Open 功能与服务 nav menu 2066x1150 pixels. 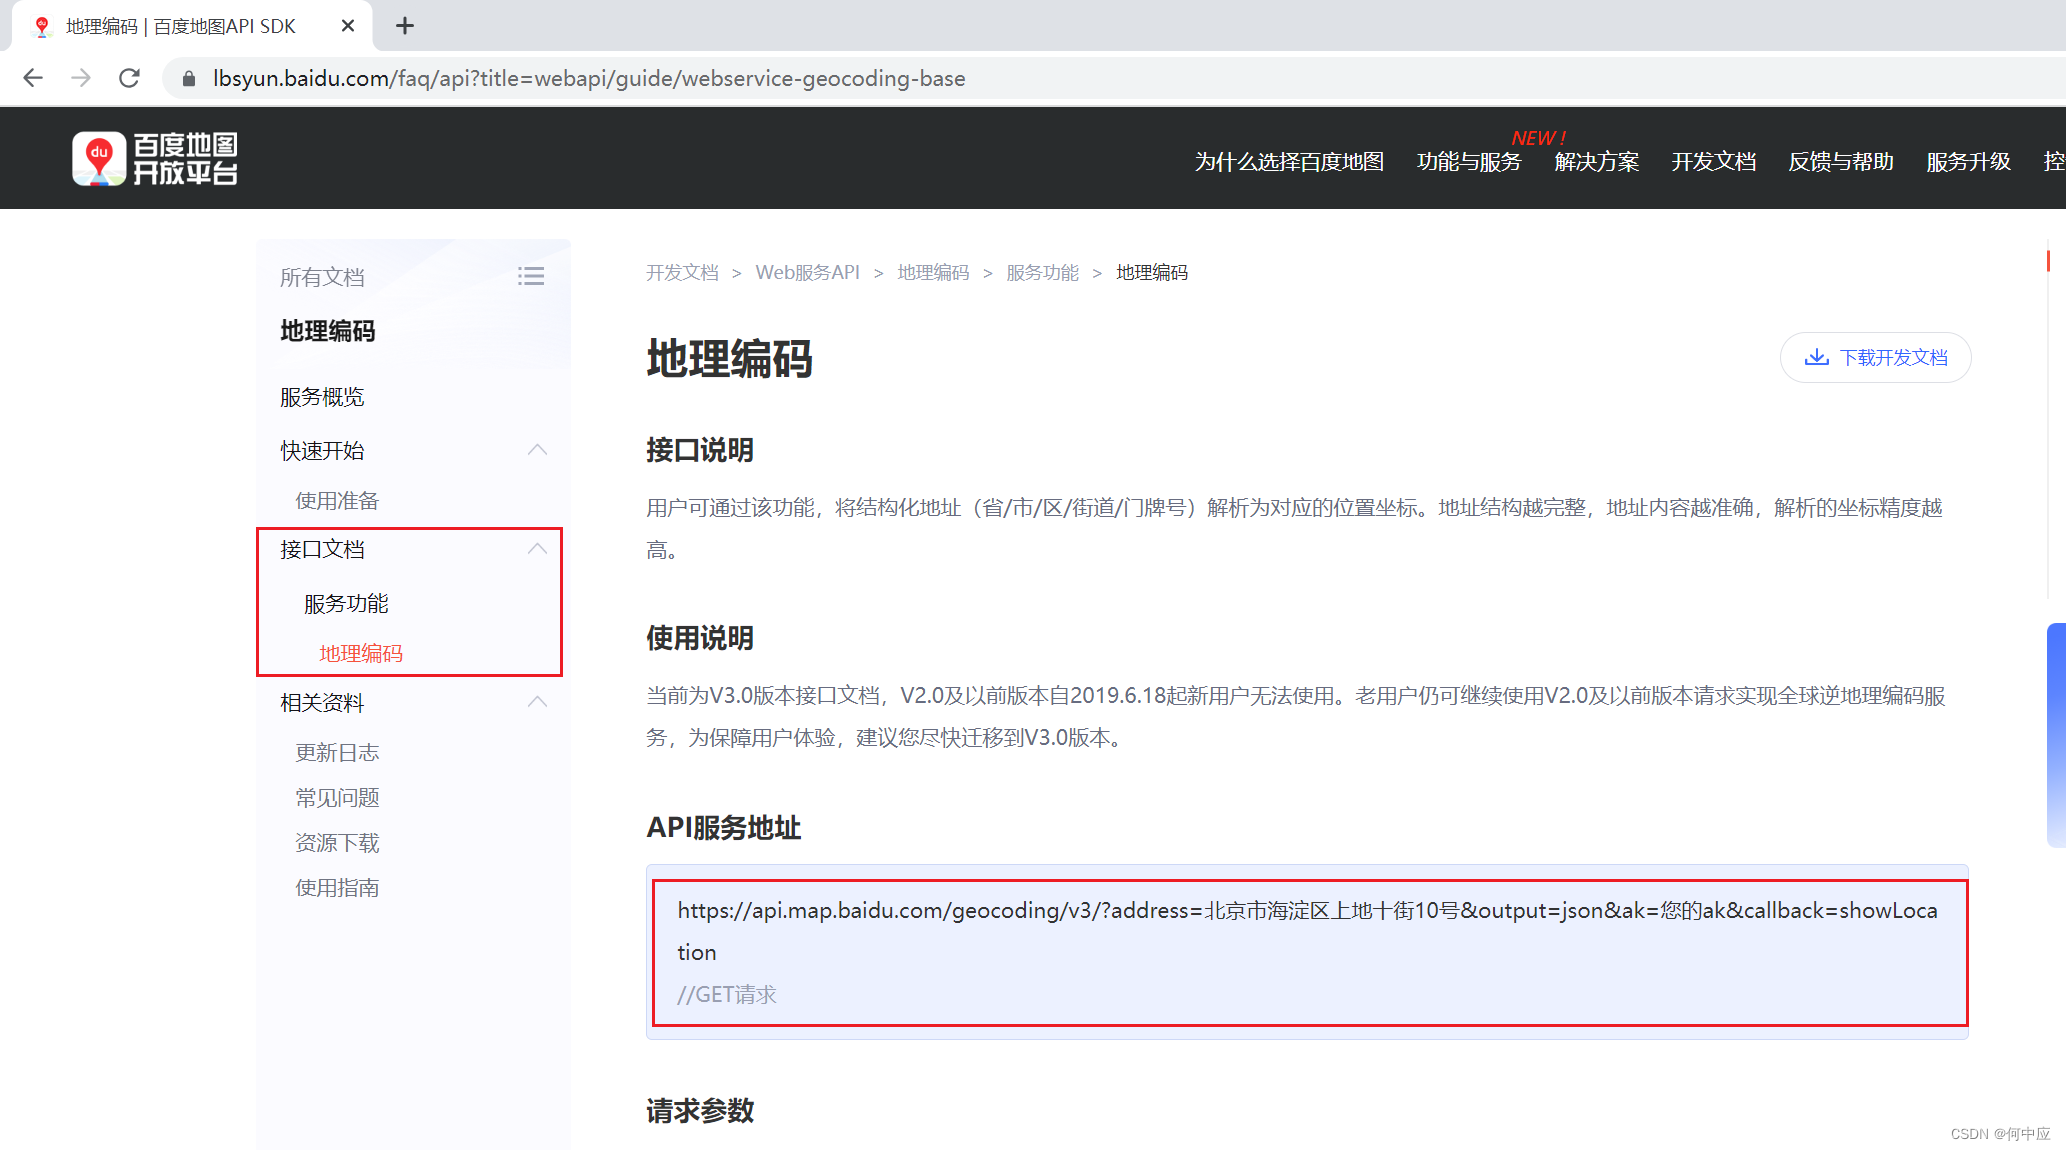(1469, 162)
